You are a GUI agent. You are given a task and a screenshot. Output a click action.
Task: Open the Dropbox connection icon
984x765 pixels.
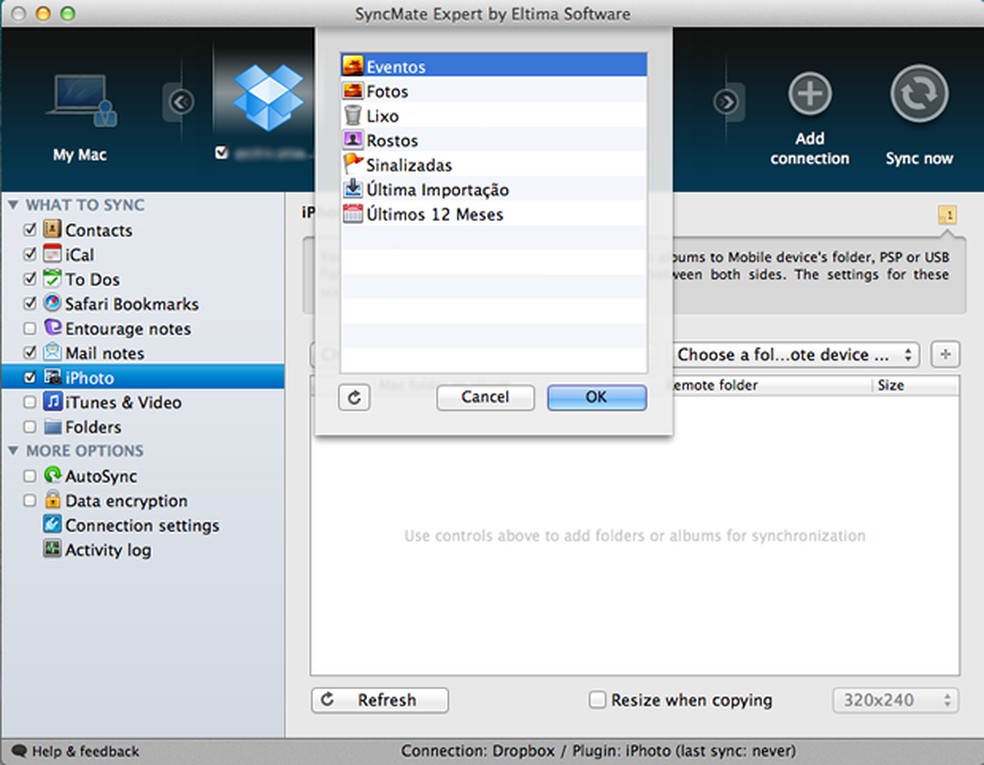point(268,97)
